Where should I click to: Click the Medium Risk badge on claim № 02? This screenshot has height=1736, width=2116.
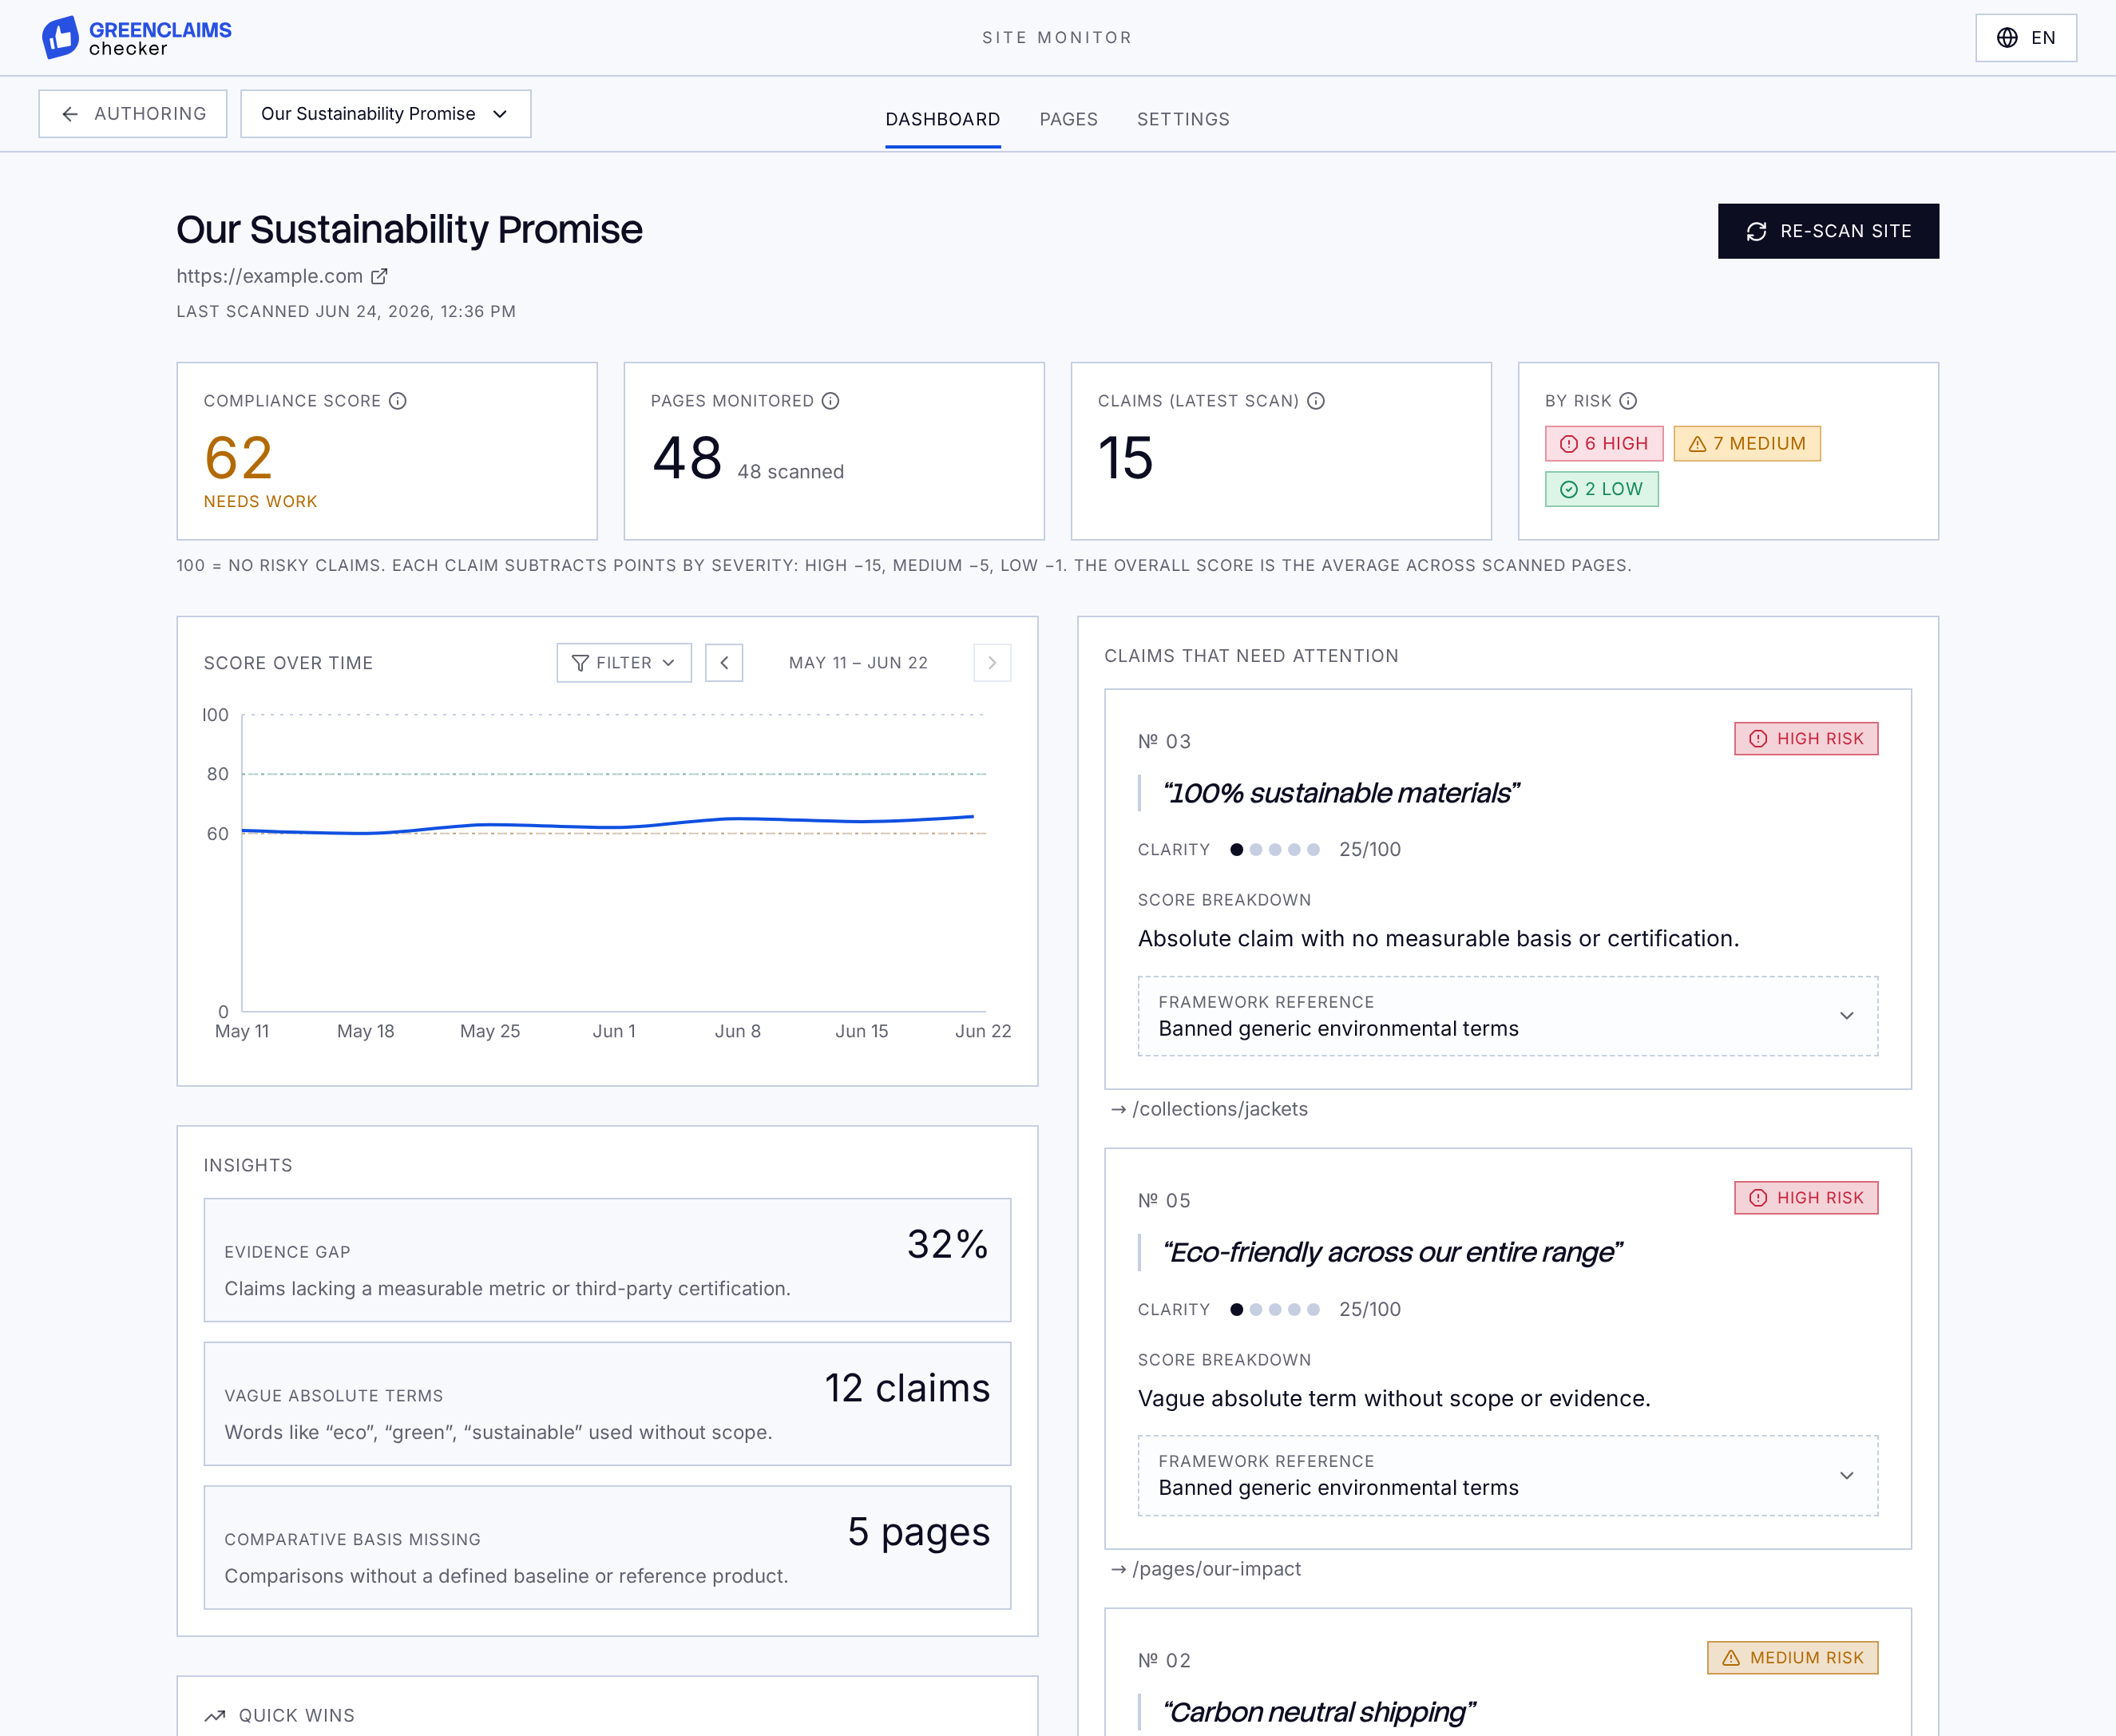[x=1792, y=1658]
